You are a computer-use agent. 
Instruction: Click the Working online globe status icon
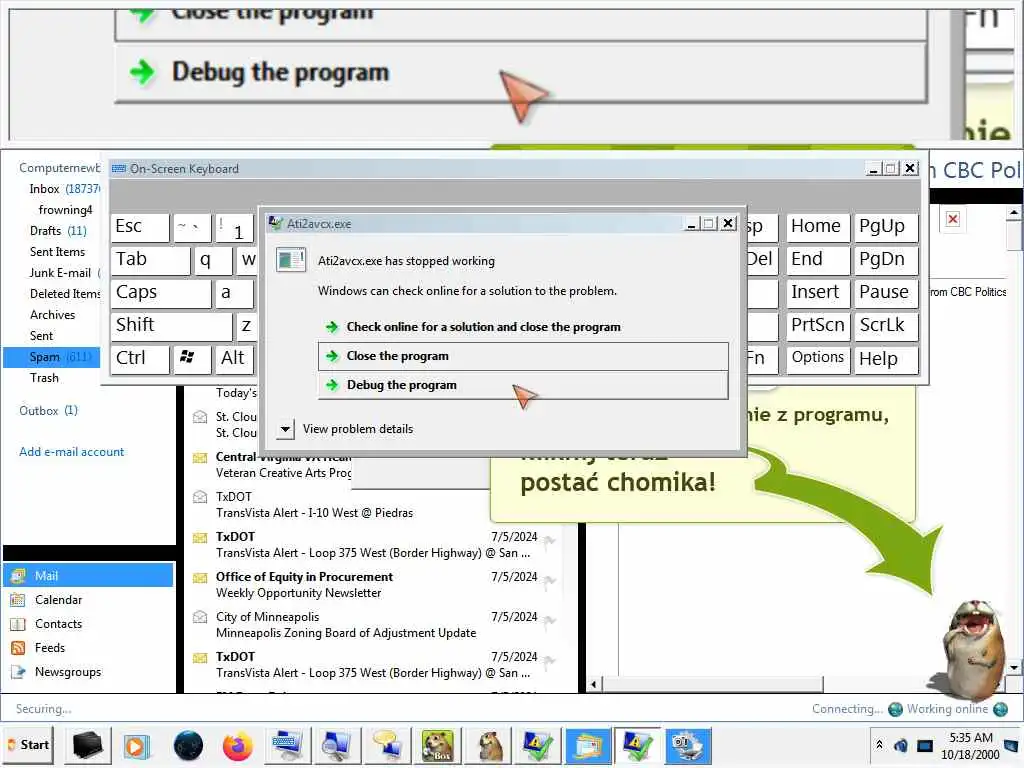1000,709
